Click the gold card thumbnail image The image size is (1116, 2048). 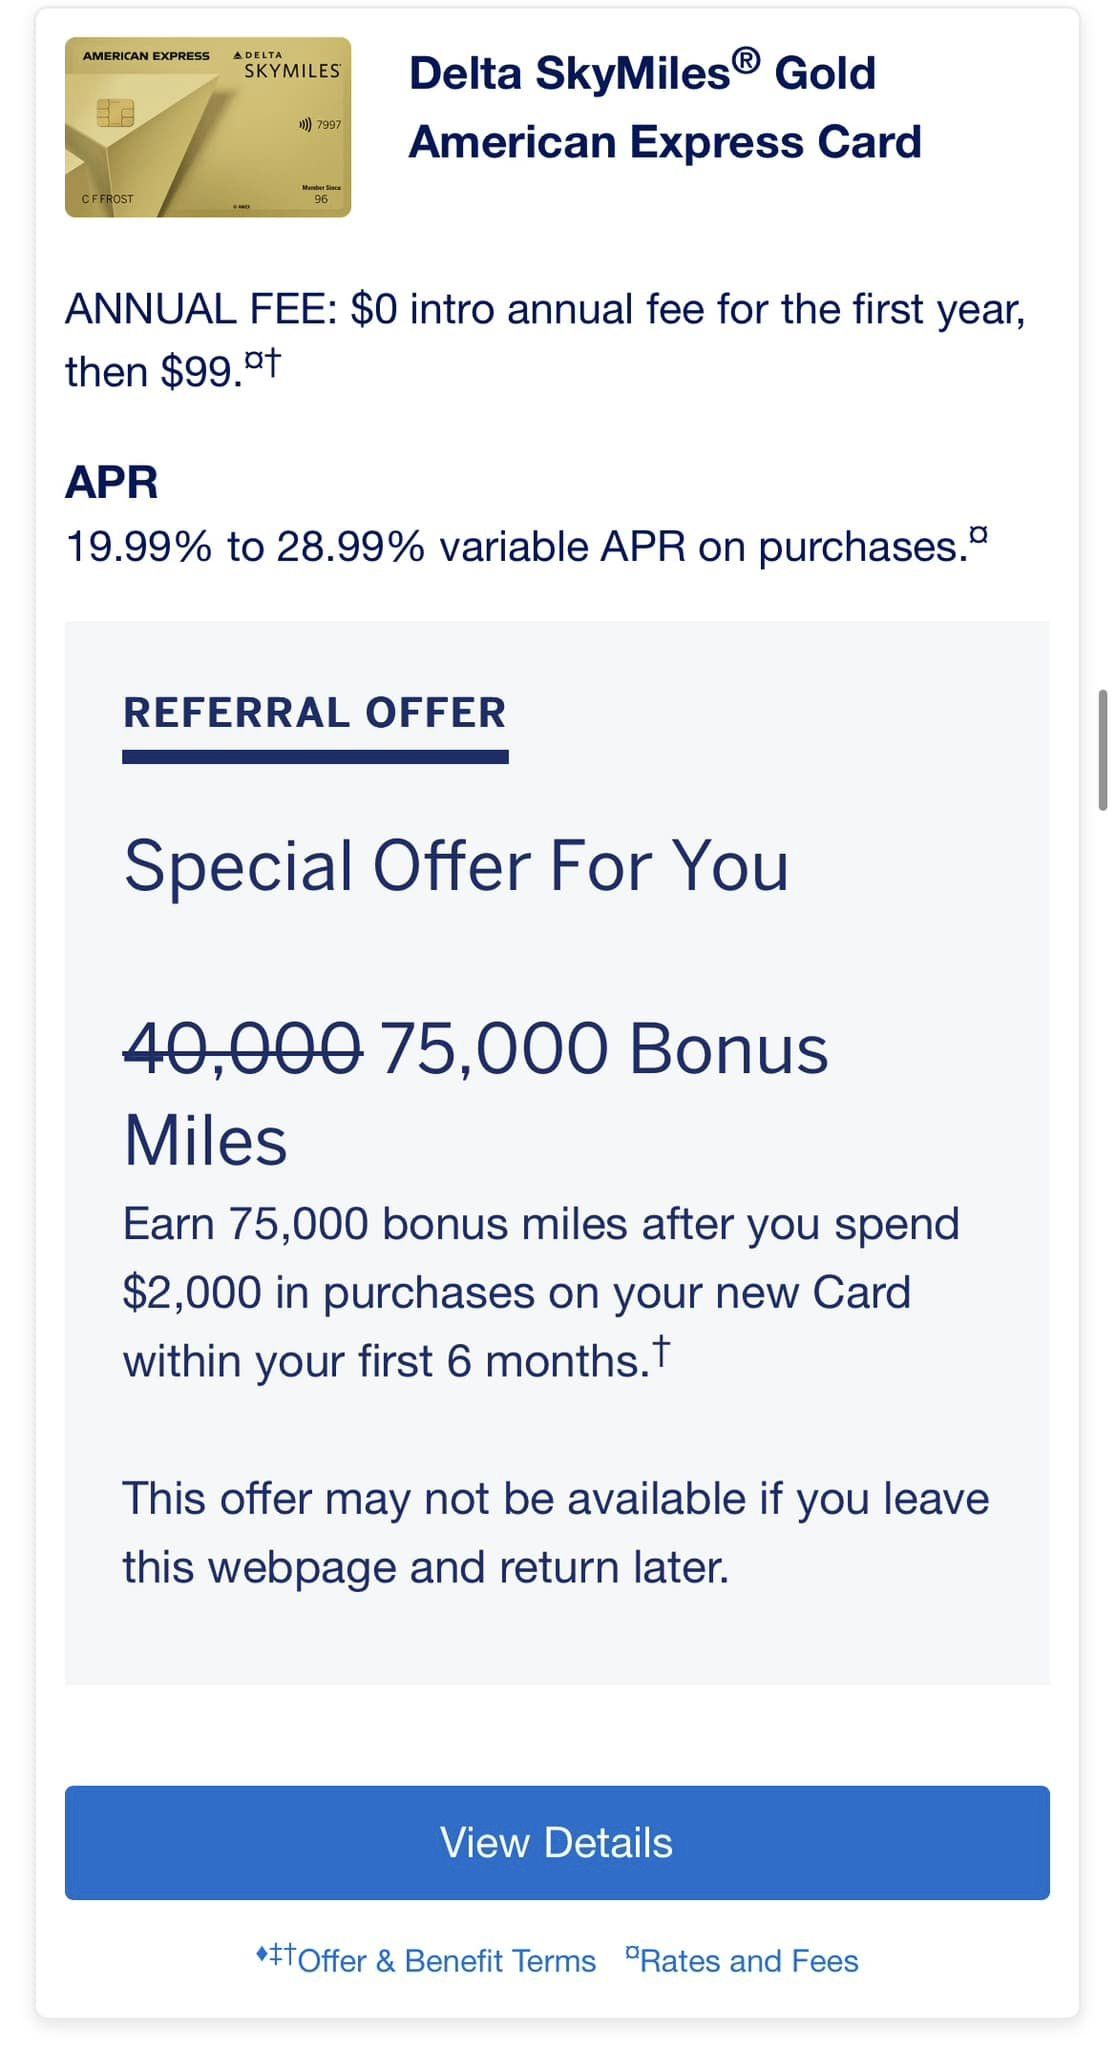207,129
